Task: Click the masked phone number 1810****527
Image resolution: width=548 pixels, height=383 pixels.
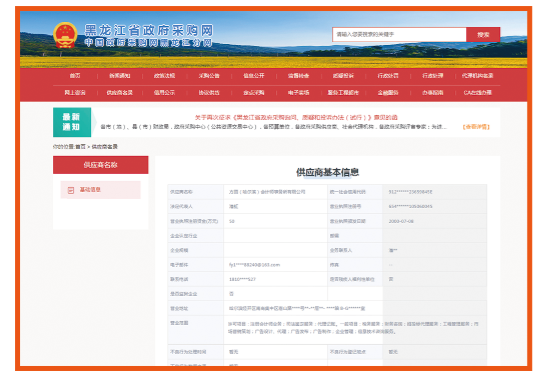Action: (x=243, y=279)
